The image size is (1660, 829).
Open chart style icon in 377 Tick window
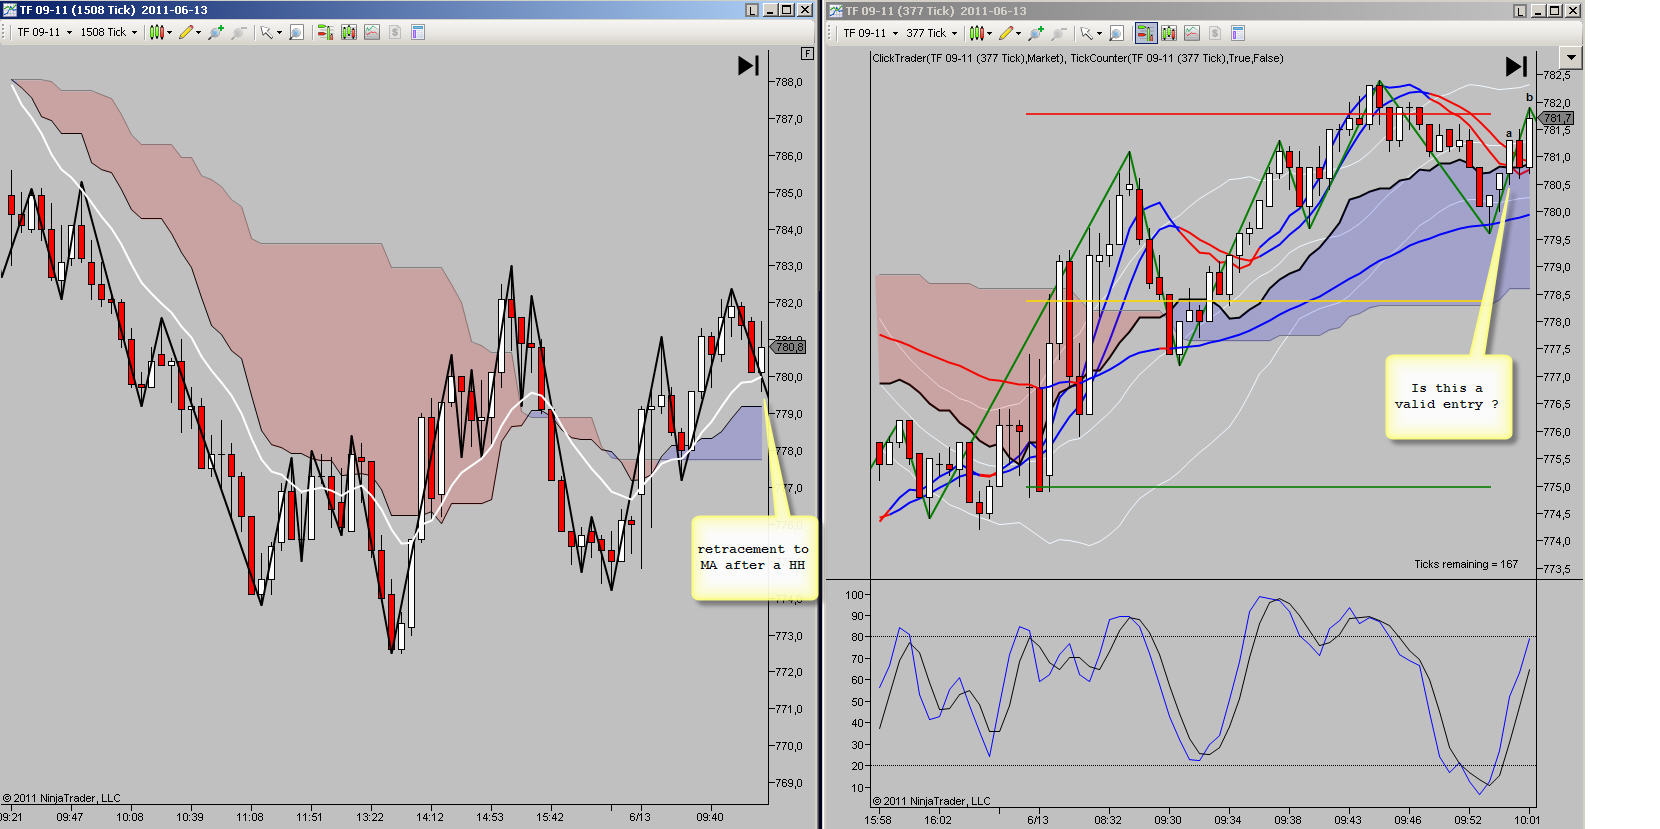coord(976,33)
